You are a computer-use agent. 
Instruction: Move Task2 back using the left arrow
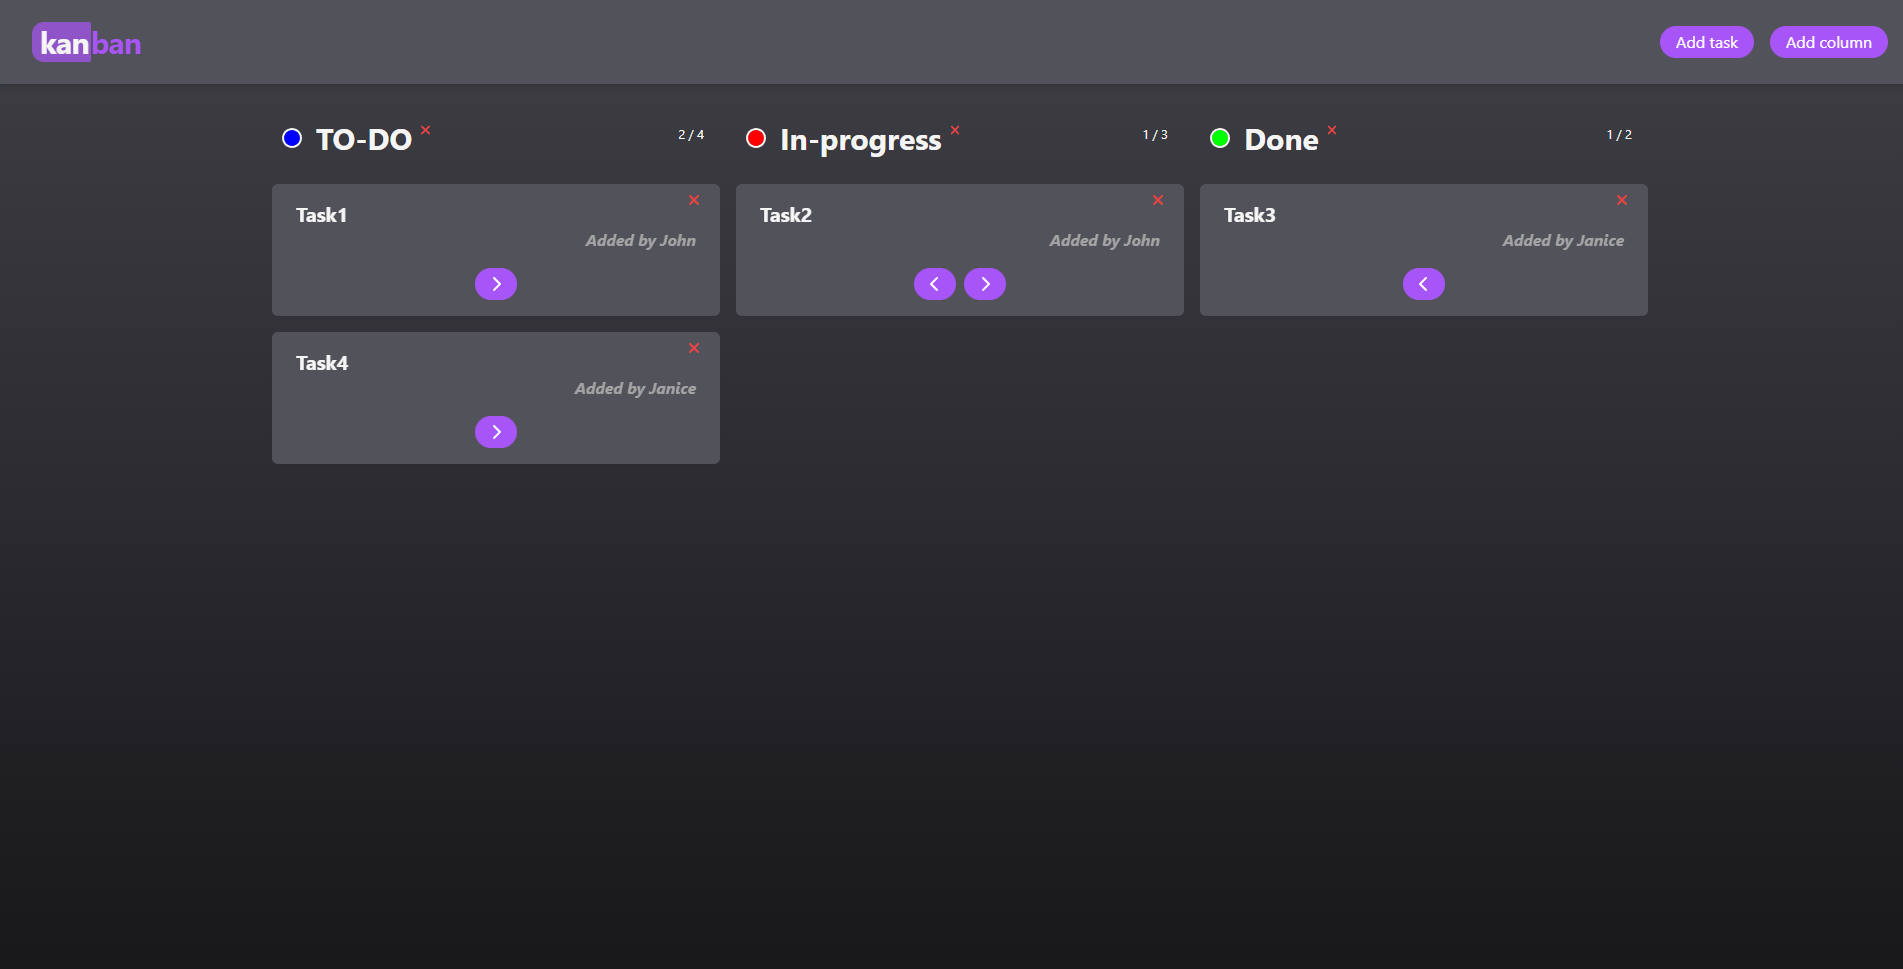click(933, 283)
